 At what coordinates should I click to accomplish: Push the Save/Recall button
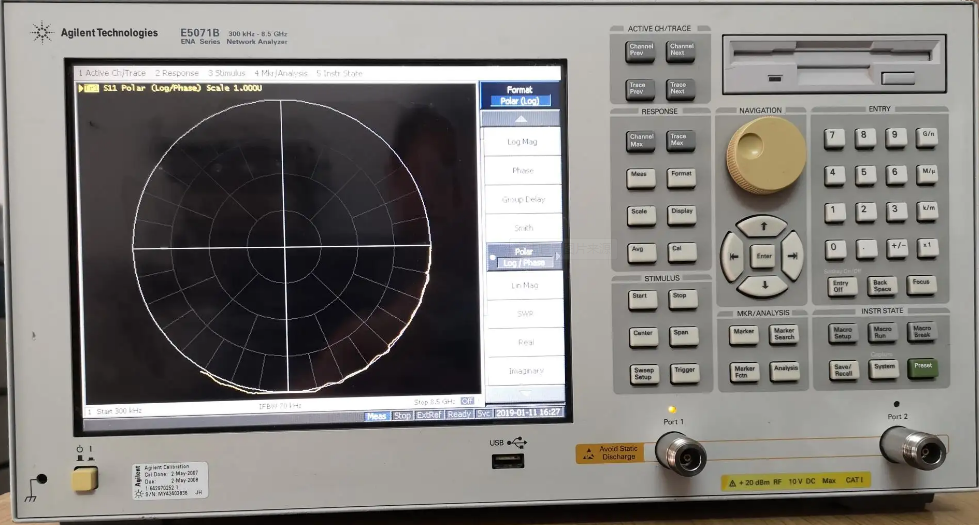[x=844, y=370]
